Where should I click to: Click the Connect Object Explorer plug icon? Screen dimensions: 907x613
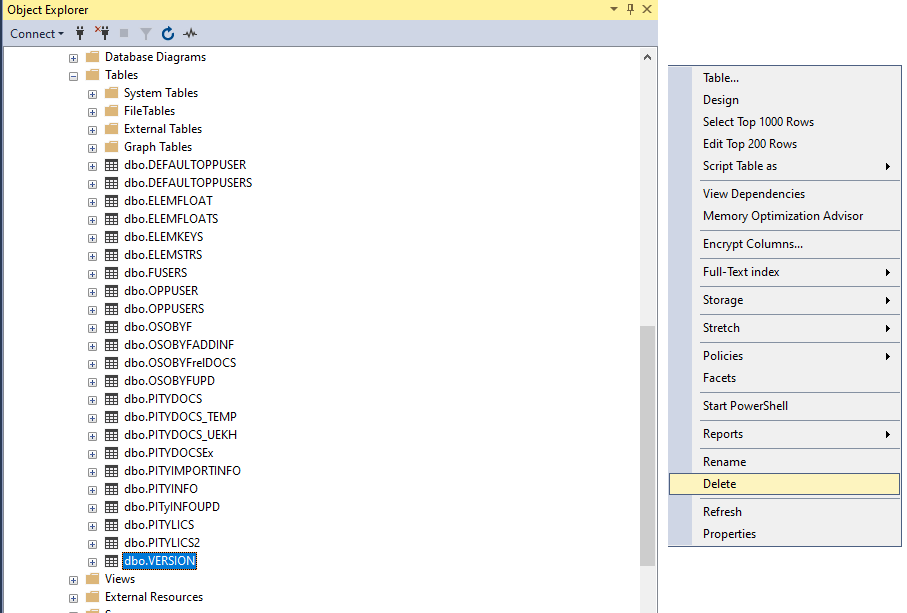coord(81,34)
